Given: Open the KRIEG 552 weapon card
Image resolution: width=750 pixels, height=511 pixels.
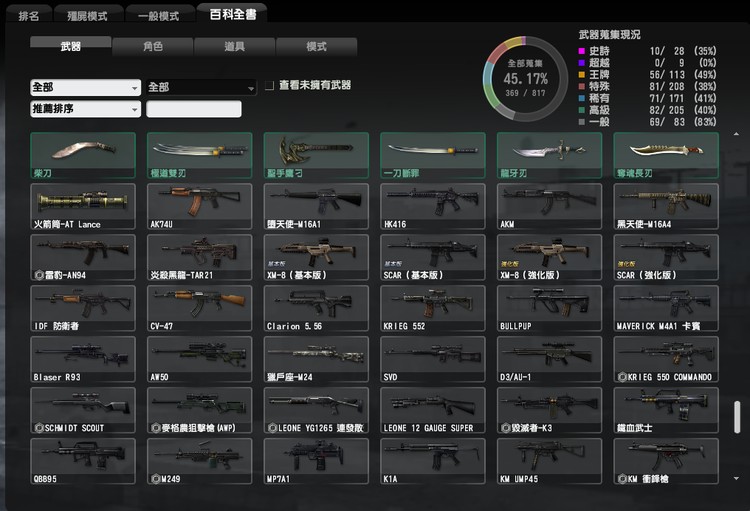Looking at the screenshot, I should 433,308.
